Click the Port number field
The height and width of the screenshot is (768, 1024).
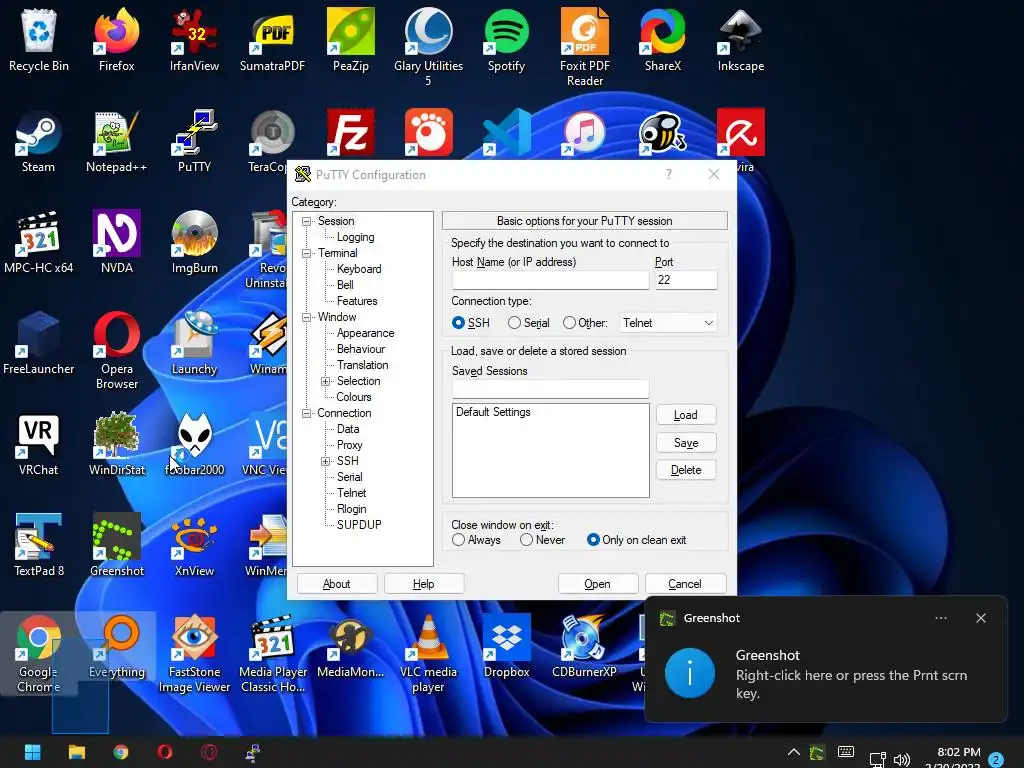(x=686, y=280)
